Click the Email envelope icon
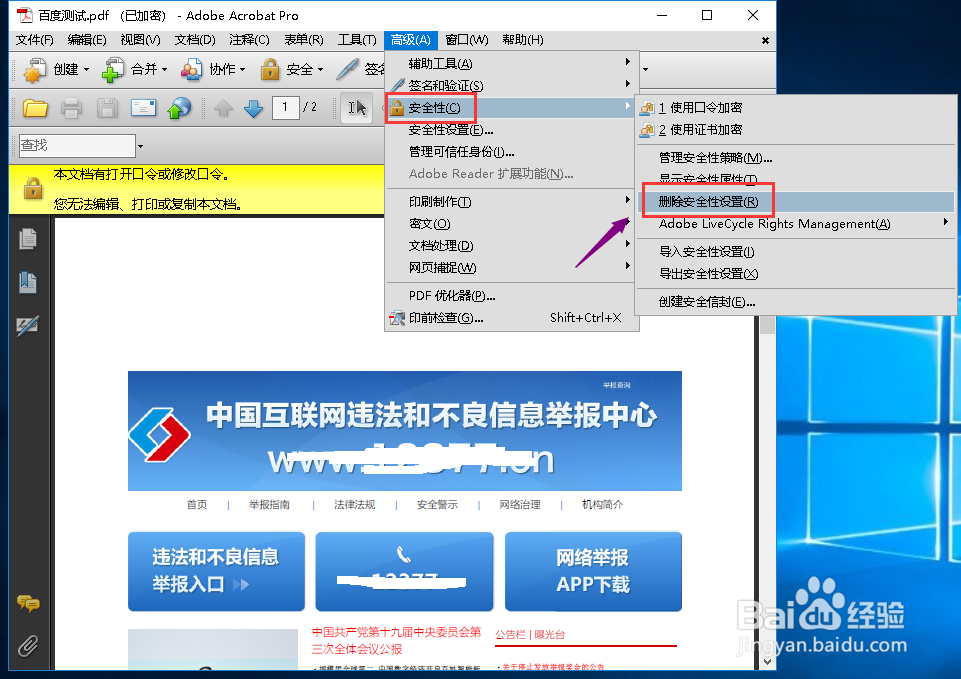This screenshot has width=961, height=679. tap(143, 108)
